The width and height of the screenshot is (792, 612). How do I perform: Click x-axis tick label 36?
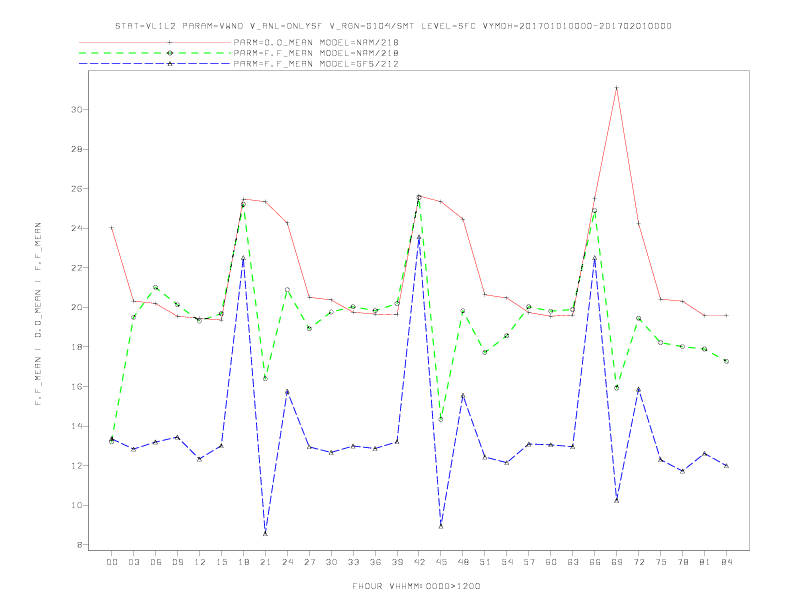pyautogui.click(x=375, y=562)
